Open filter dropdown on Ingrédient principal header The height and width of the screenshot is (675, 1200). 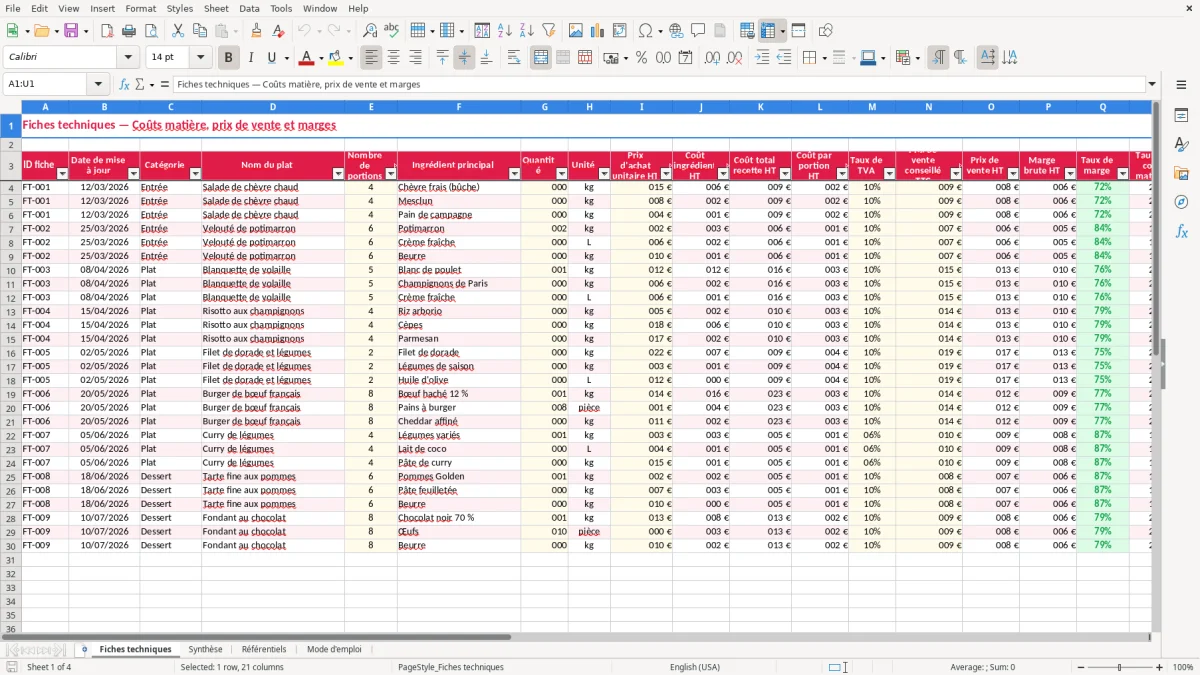click(x=515, y=174)
